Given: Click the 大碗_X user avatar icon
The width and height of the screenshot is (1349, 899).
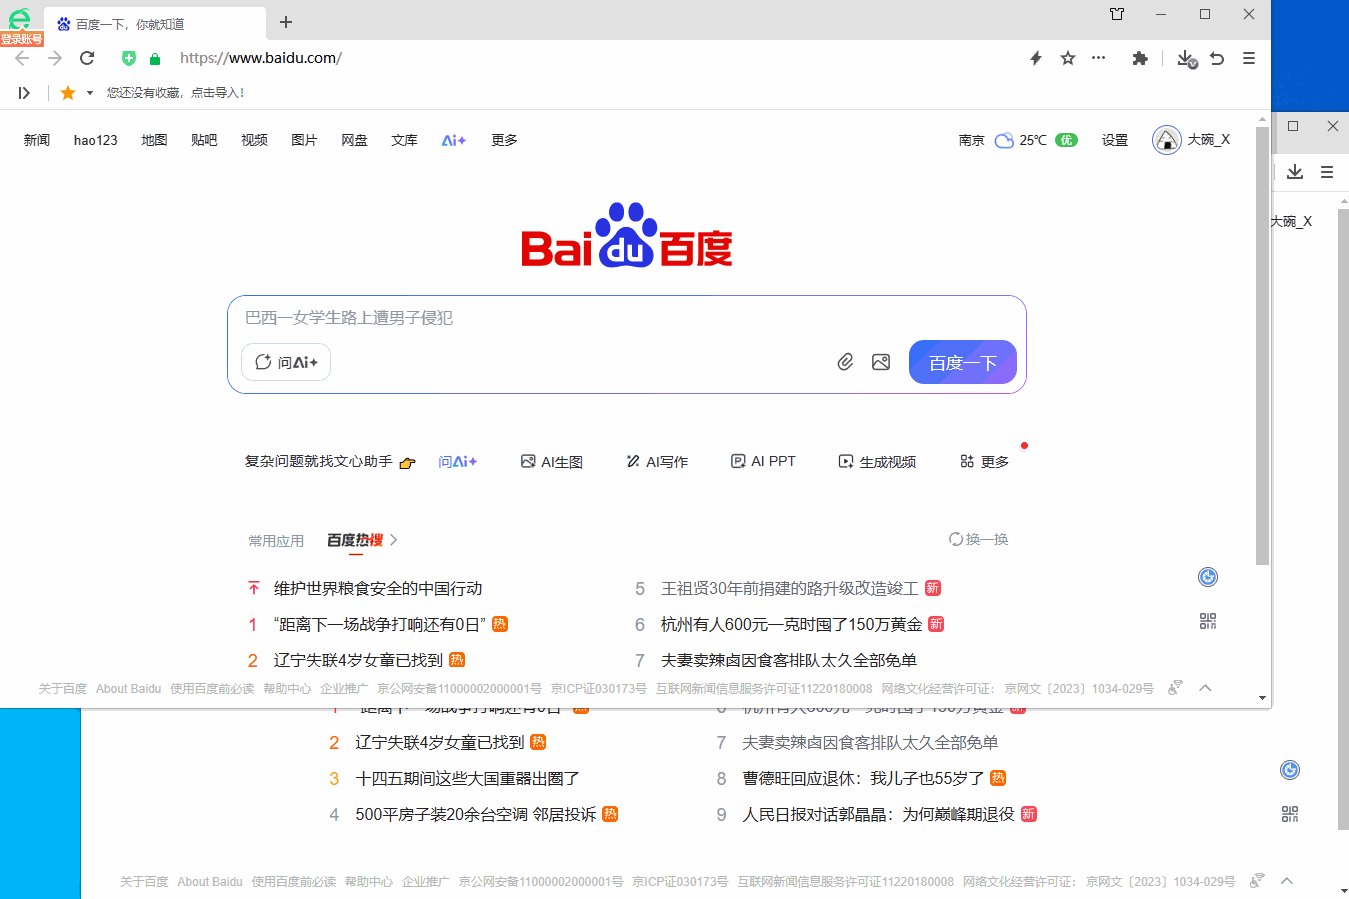Looking at the screenshot, I should coord(1166,139).
